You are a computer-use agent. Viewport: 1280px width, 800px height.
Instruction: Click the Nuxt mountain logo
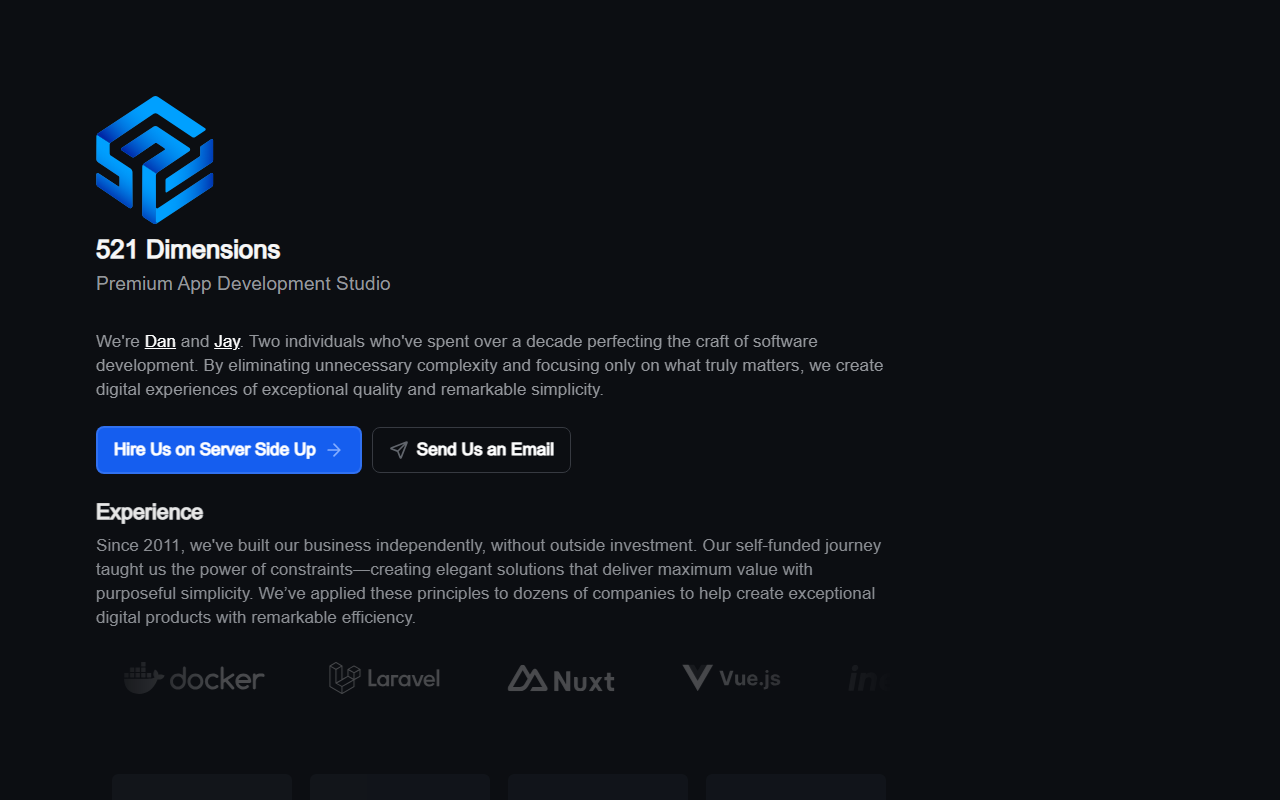click(x=561, y=680)
